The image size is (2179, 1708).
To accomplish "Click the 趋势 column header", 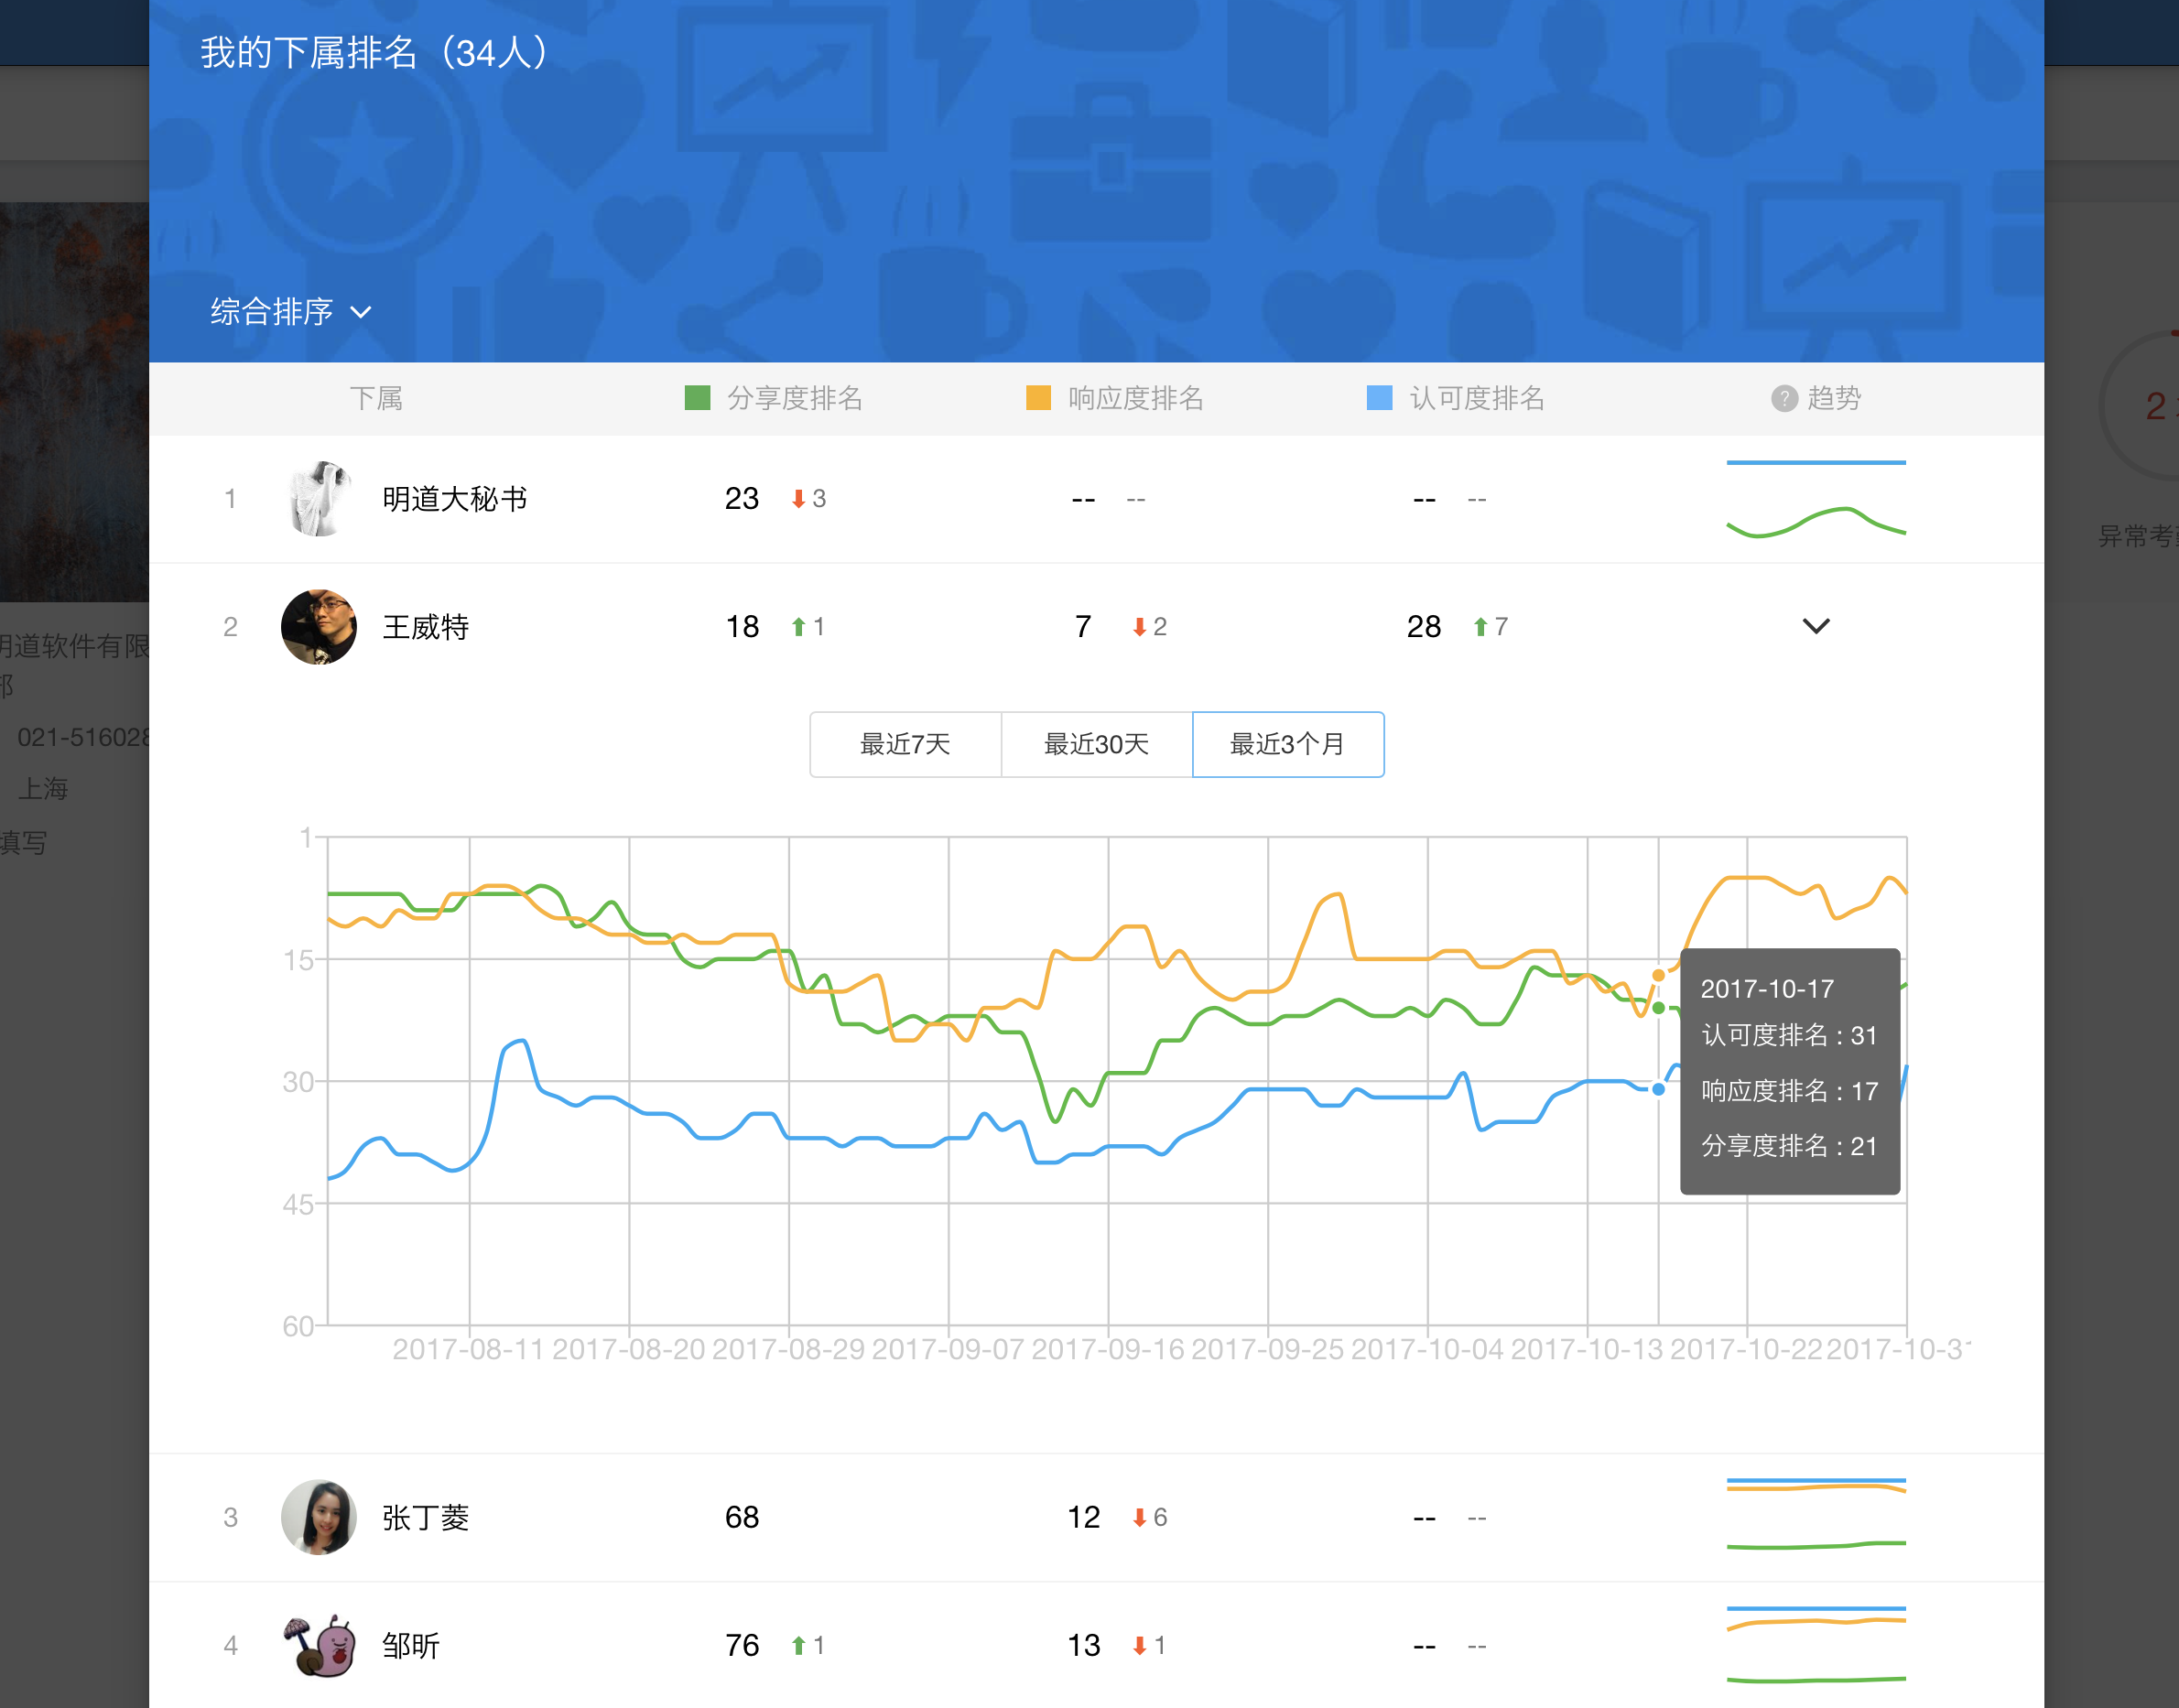I will (x=1834, y=398).
